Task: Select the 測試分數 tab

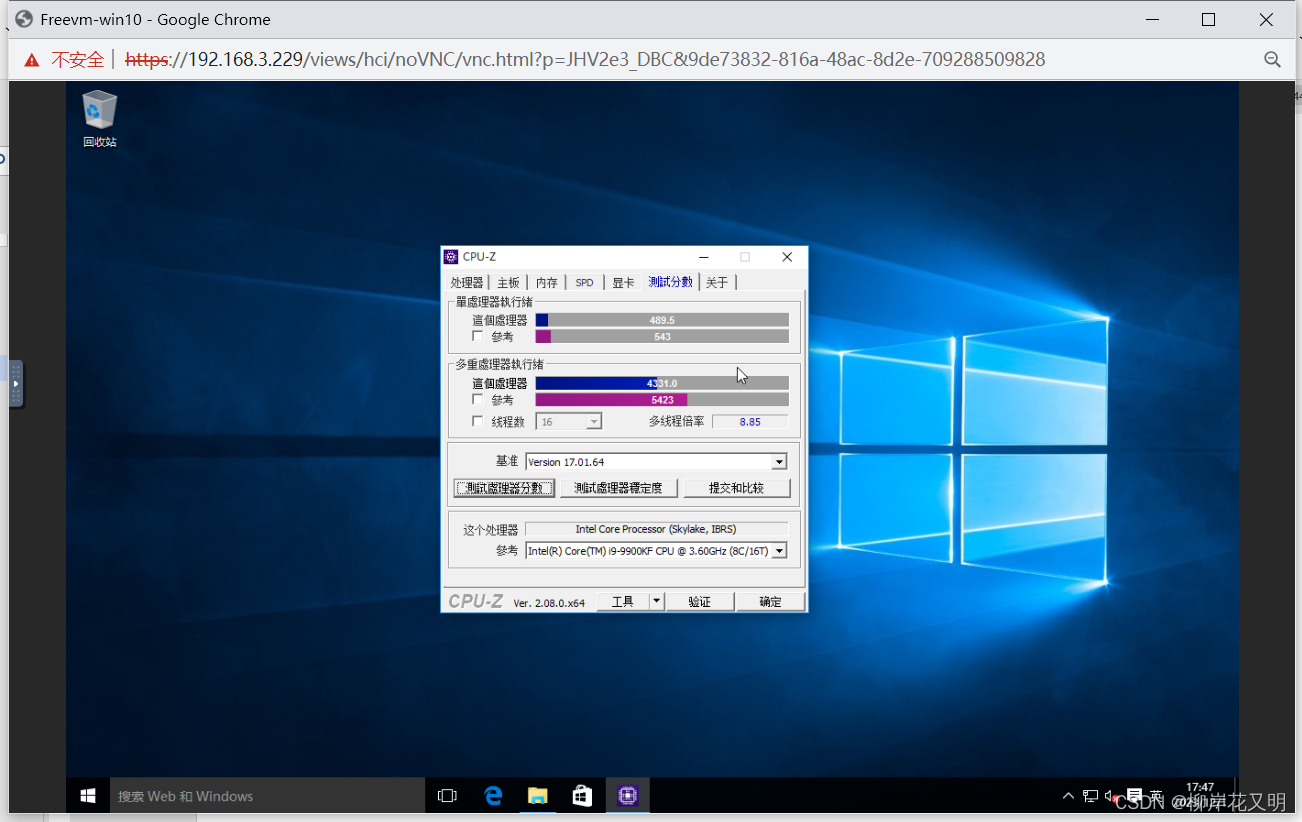Action: coord(670,282)
